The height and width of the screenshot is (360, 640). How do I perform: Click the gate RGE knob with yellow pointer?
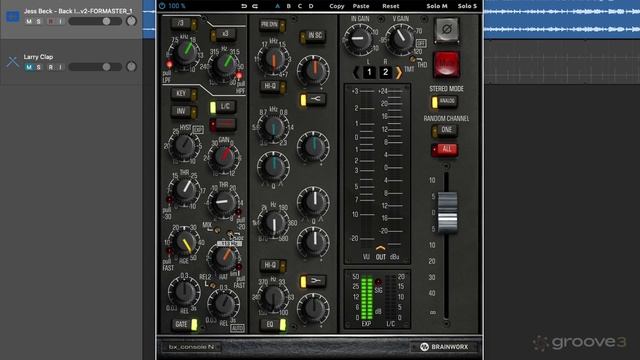[185, 243]
